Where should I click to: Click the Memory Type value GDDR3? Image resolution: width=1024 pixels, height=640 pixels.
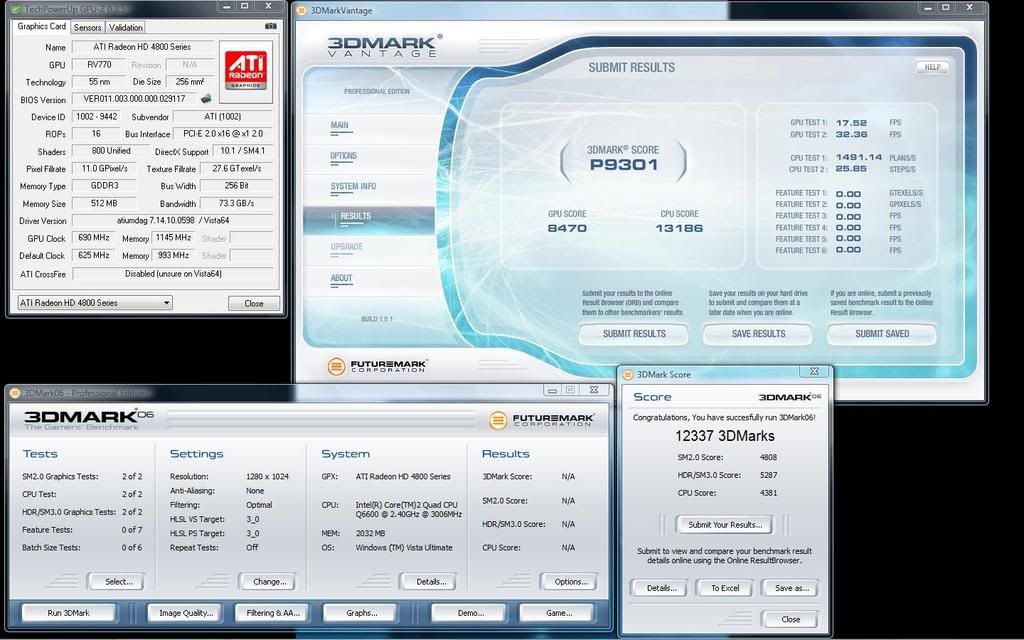coord(104,185)
